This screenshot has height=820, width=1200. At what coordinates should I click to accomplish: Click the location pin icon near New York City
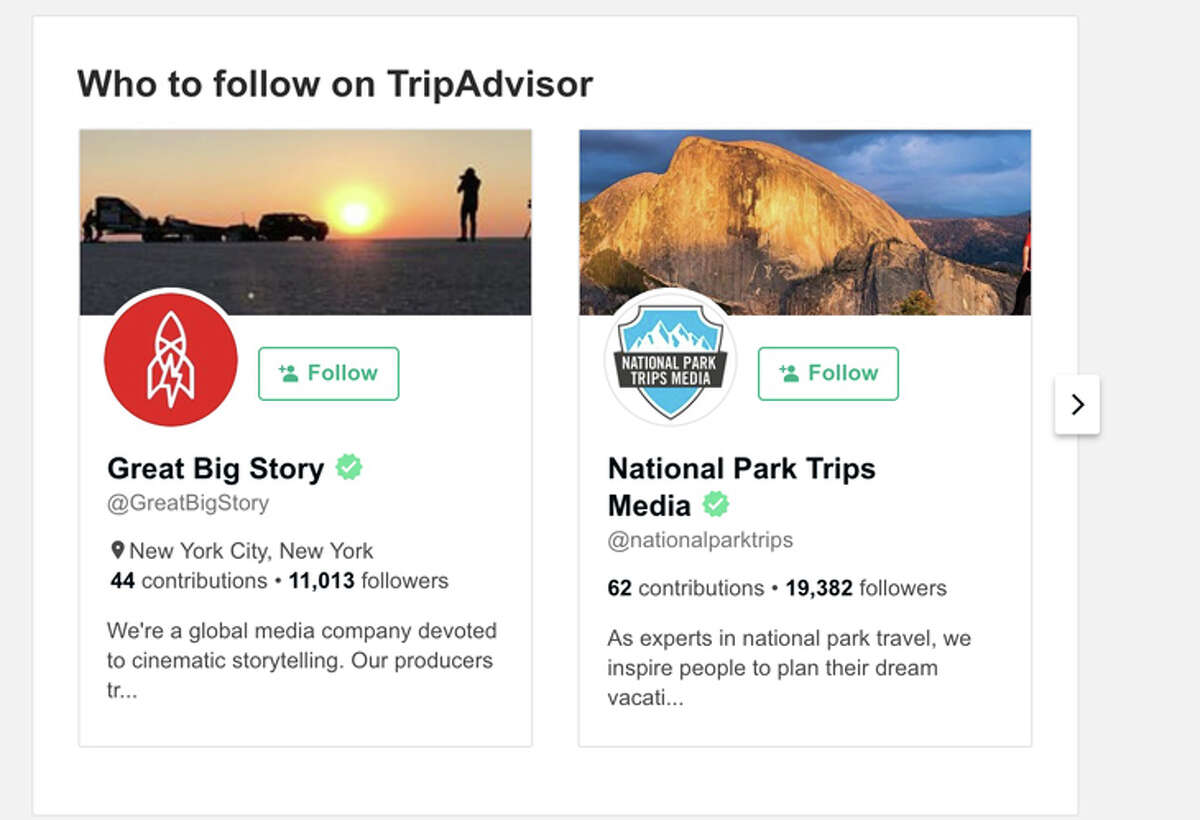(116, 549)
